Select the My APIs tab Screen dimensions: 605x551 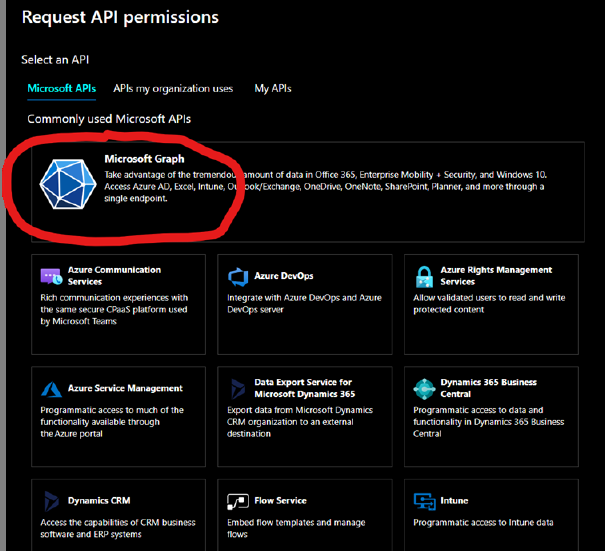(x=274, y=89)
